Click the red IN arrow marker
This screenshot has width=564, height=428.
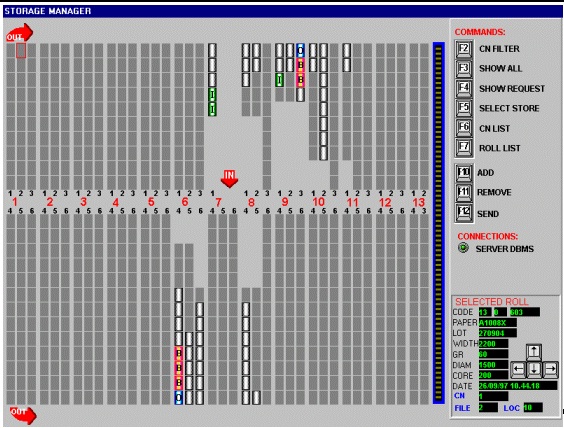point(229,179)
